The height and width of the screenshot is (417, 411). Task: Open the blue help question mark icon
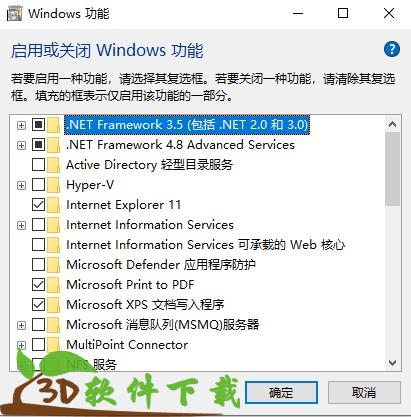click(x=392, y=50)
